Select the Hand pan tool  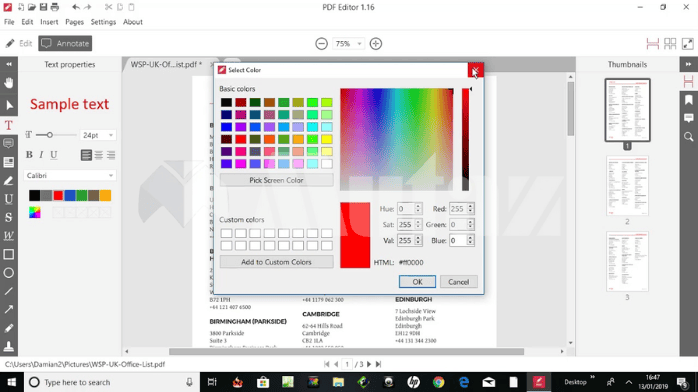pyautogui.click(x=8, y=83)
